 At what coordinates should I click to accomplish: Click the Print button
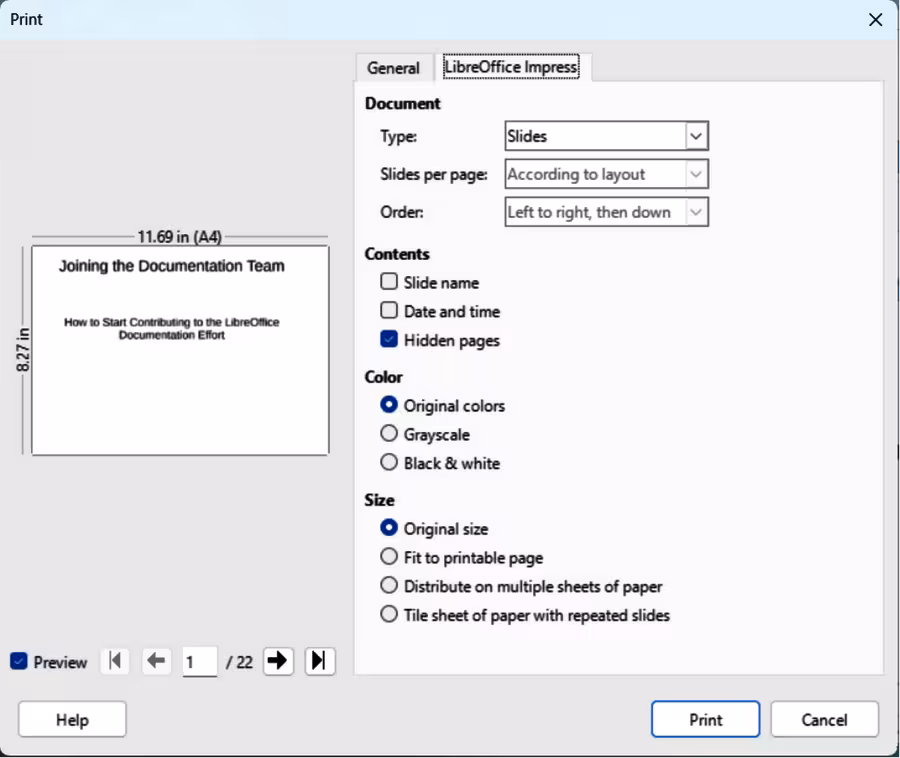coord(705,720)
